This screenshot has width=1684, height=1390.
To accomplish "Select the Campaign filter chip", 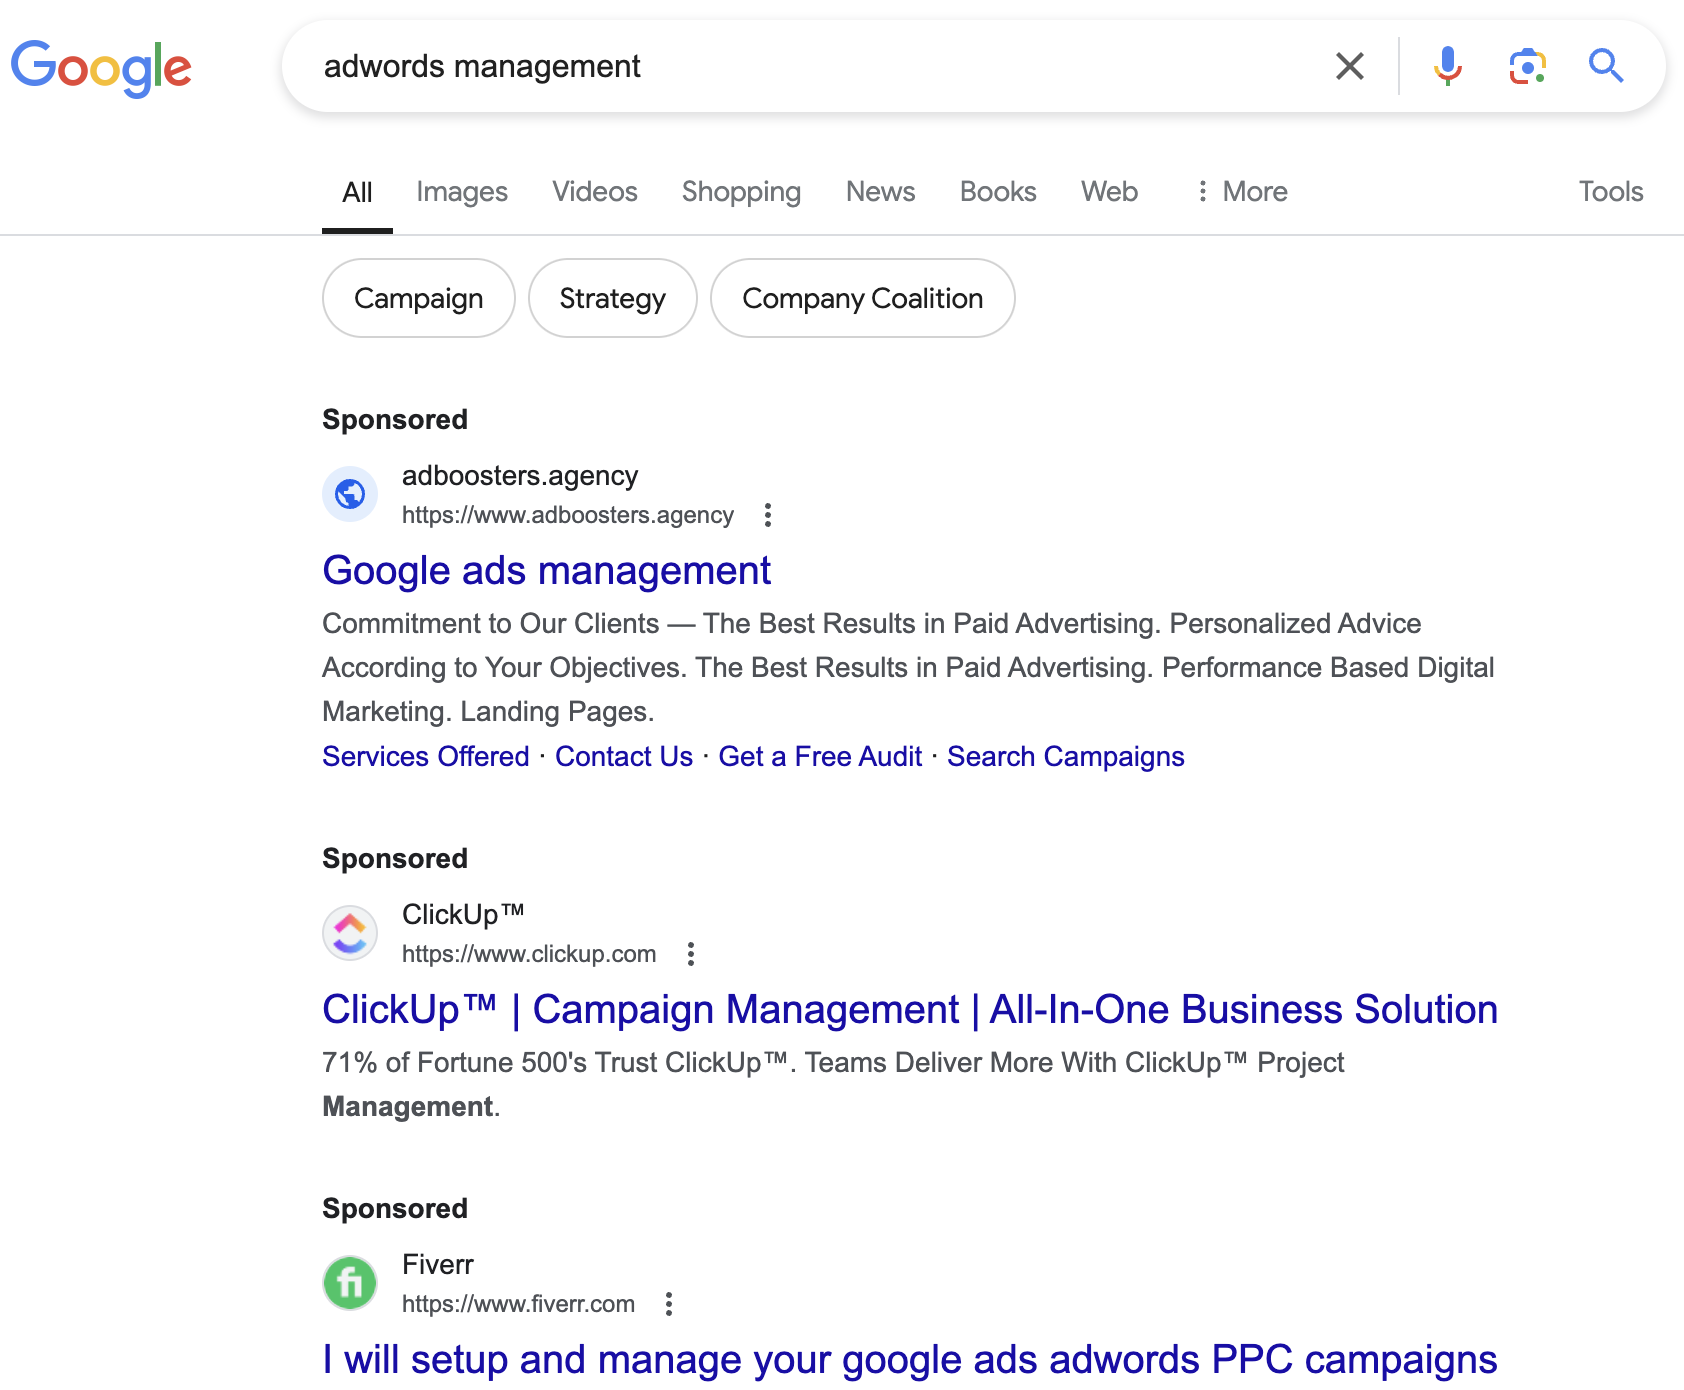I will [418, 298].
